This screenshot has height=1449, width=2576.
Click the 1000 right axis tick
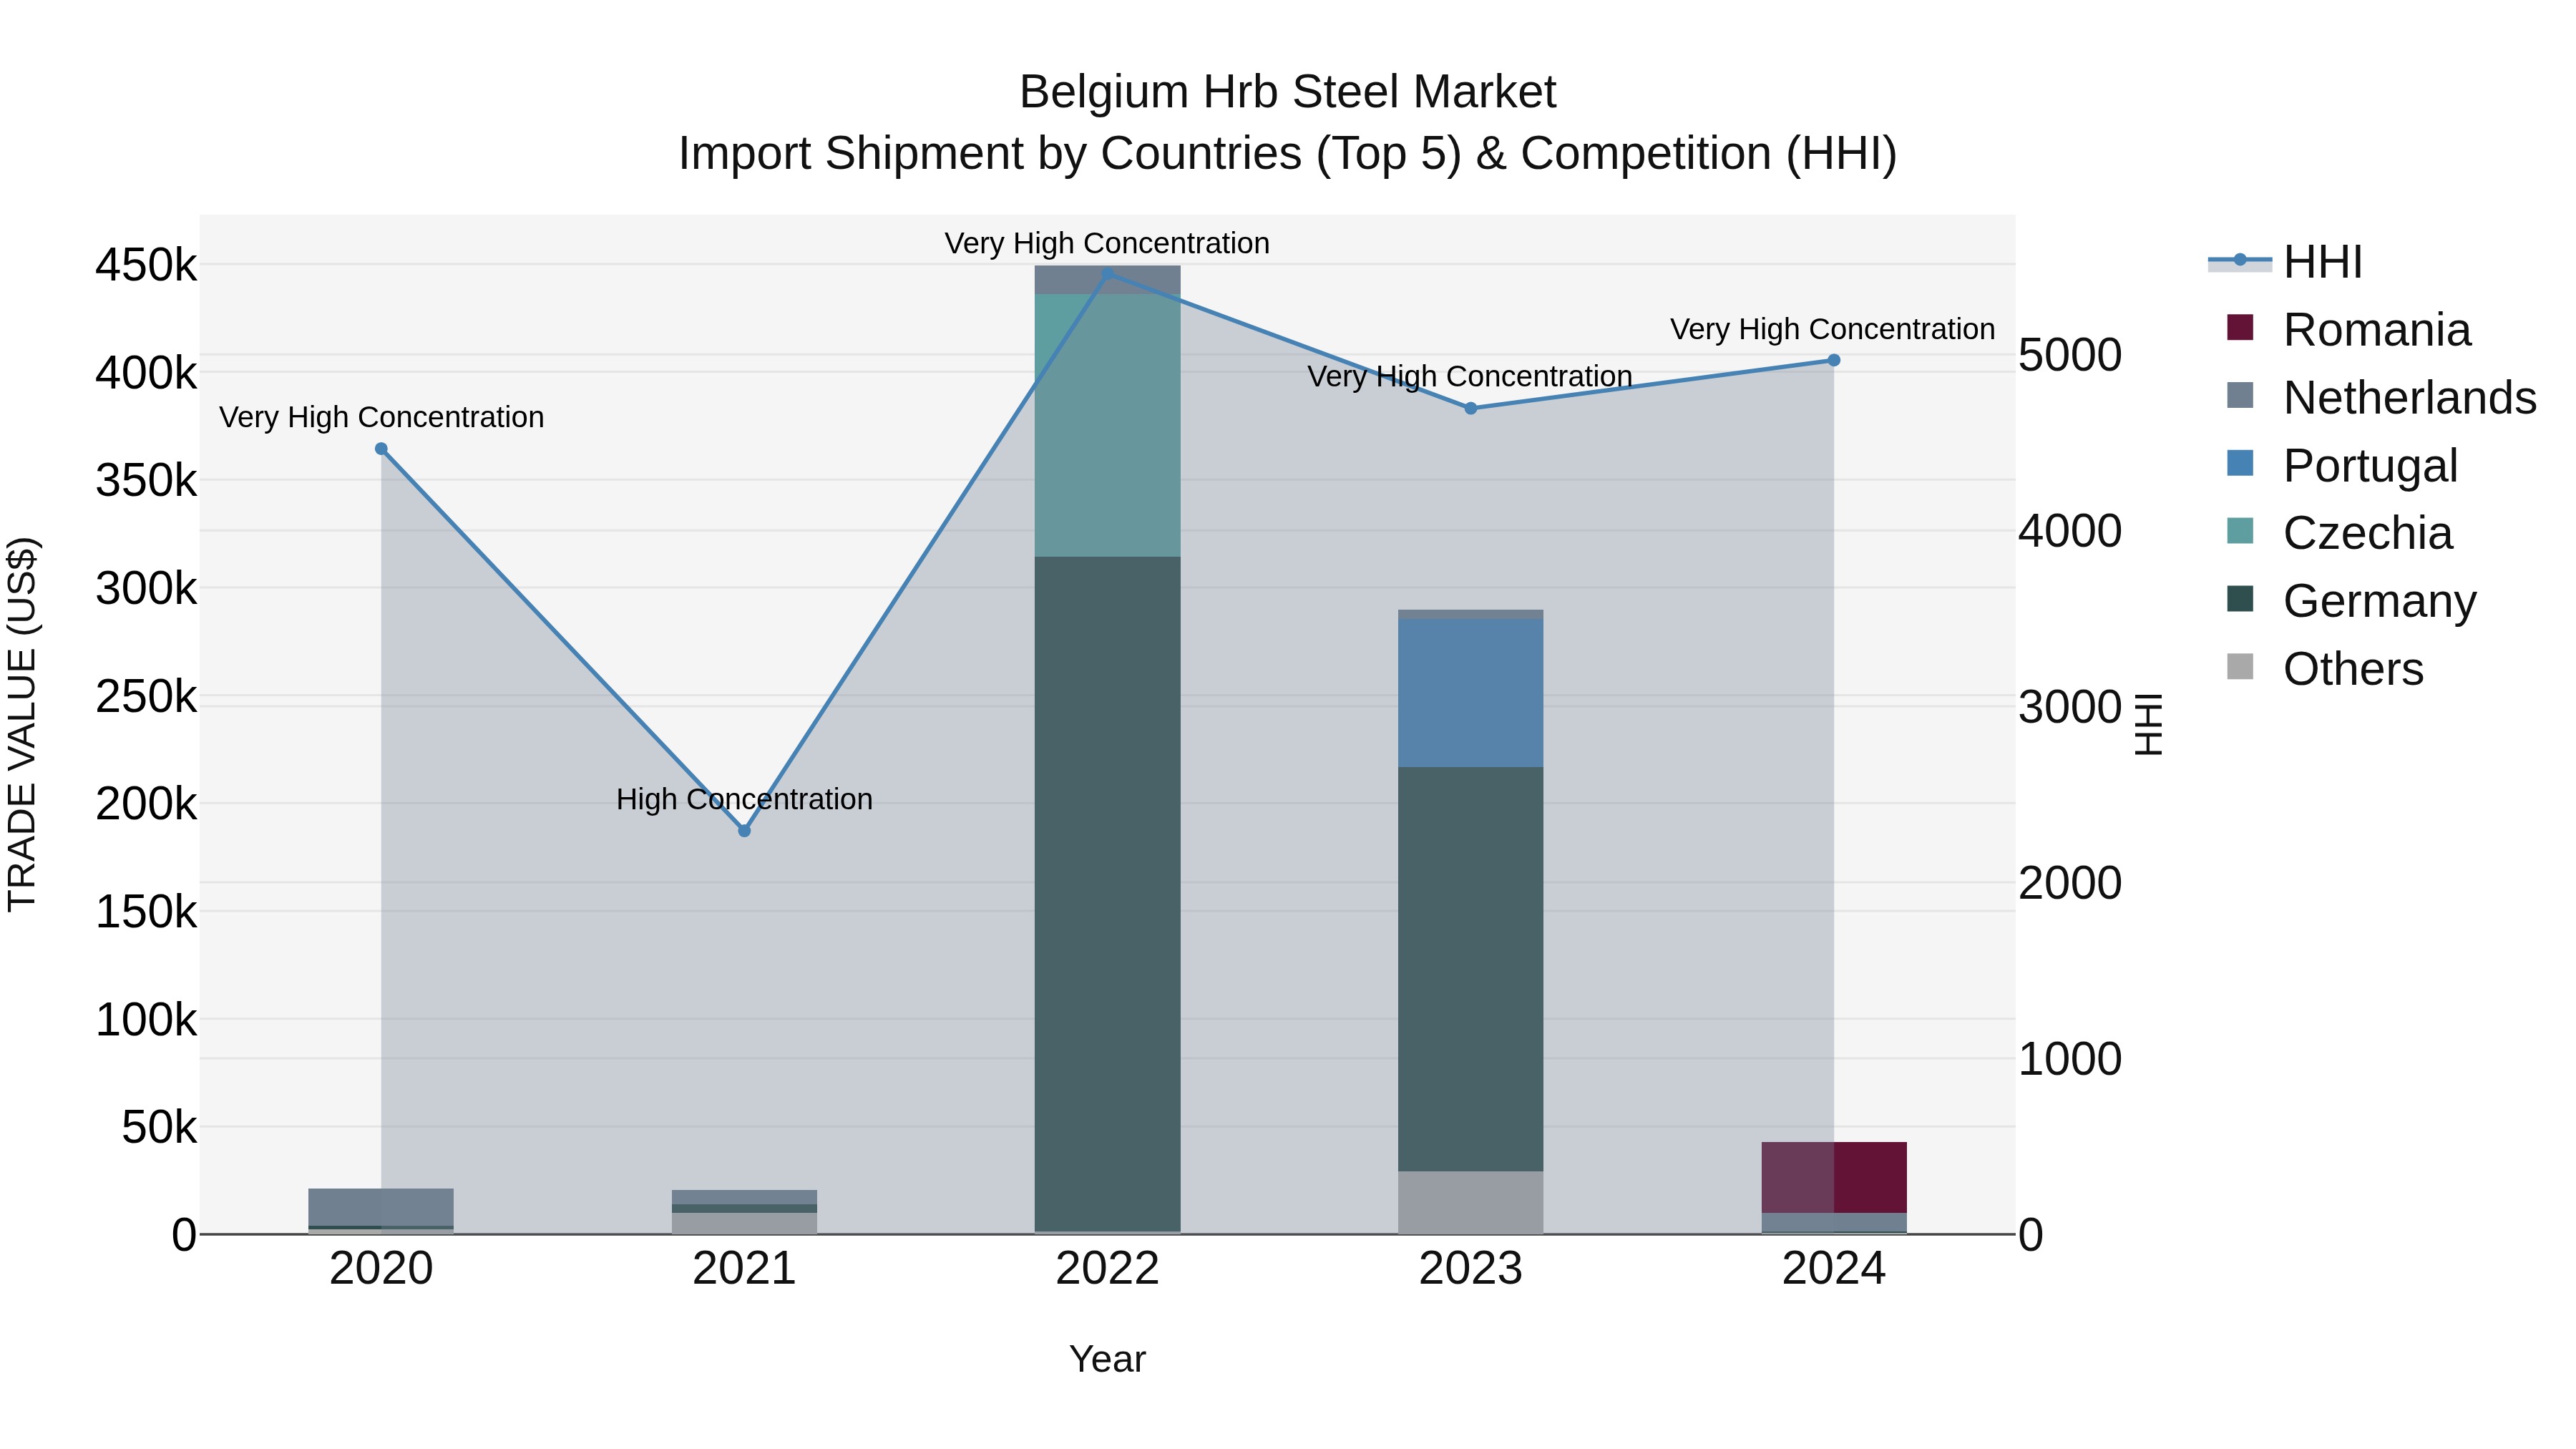pos(2069,1059)
